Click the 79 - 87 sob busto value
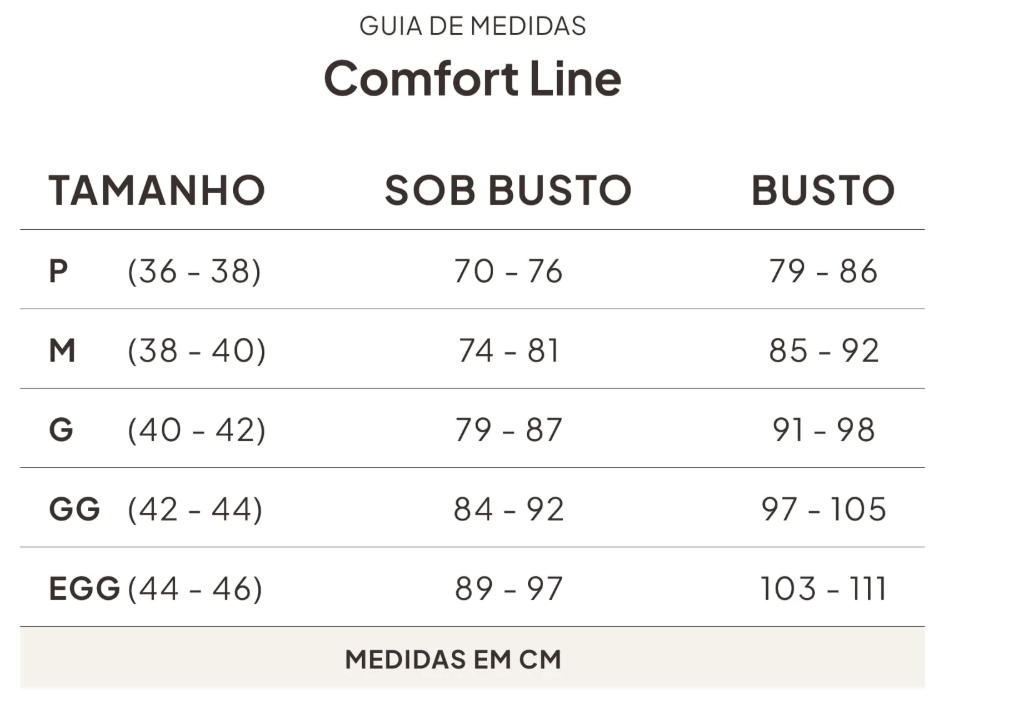This screenshot has width=1012, height=708. [x=508, y=430]
